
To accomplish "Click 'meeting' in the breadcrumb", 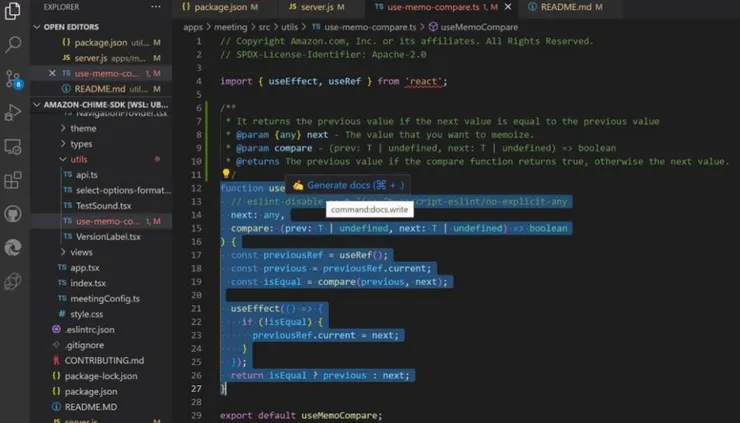I will click(230, 27).
